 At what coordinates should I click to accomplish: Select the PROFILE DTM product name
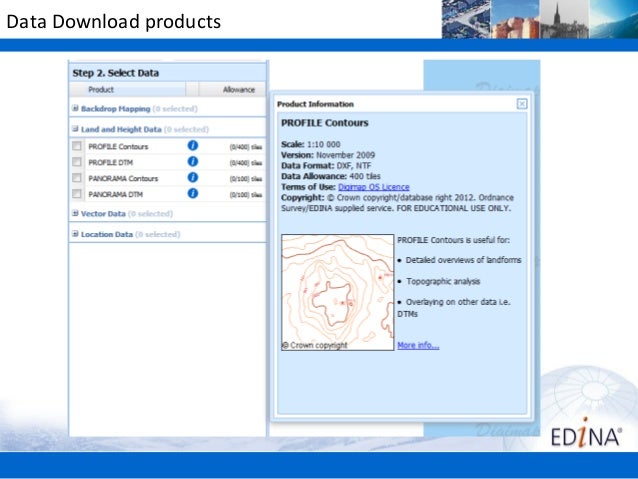coord(111,162)
